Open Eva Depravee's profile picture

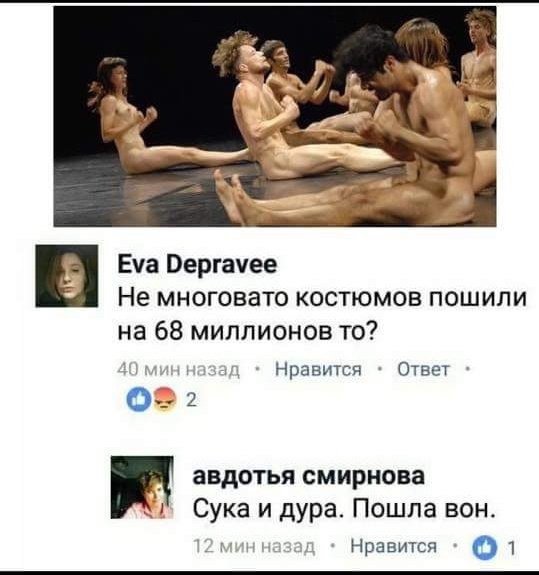pos(67,276)
